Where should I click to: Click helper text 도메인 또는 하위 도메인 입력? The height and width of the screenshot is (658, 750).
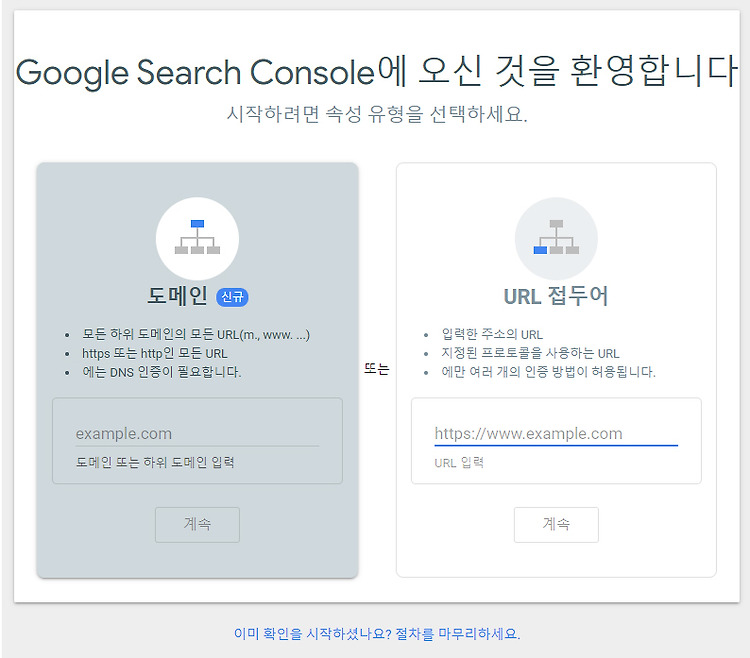(155, 462)
